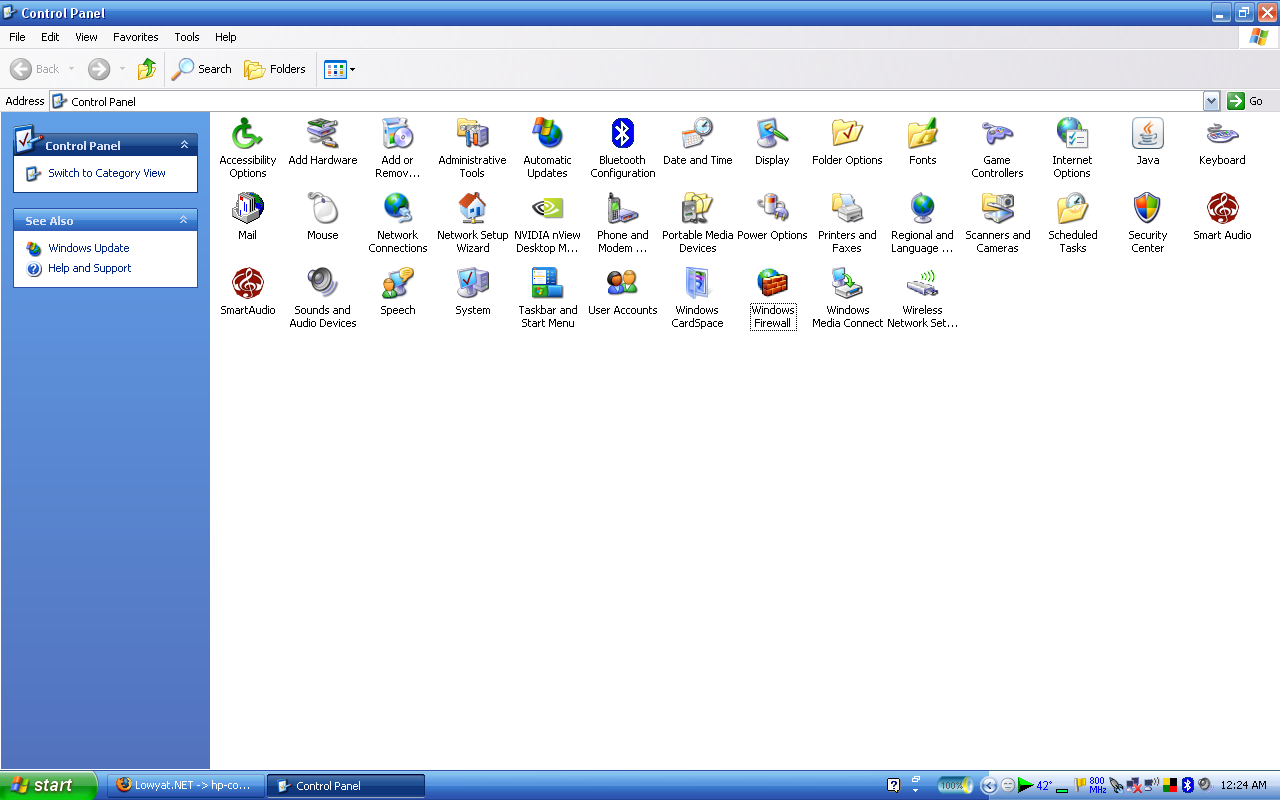Collapse the See Also sidebar section

(x=184, y=220)
